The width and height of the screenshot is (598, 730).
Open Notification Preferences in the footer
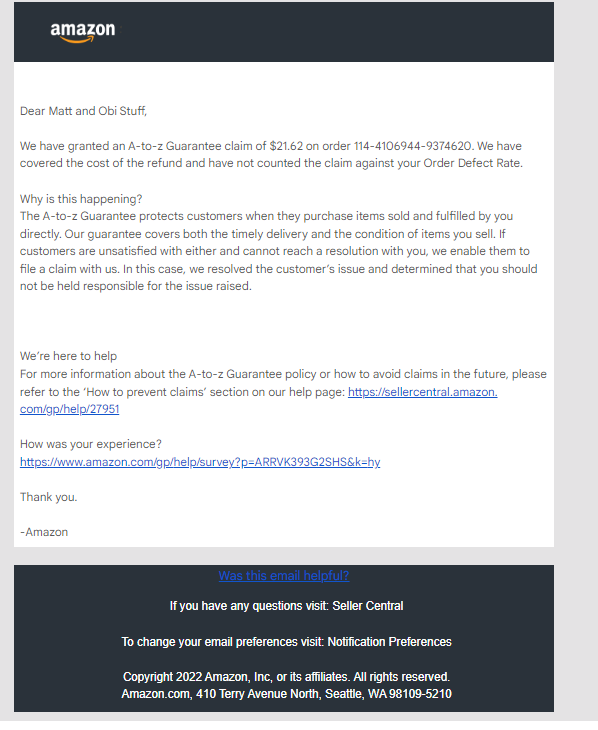coord(389,642)
